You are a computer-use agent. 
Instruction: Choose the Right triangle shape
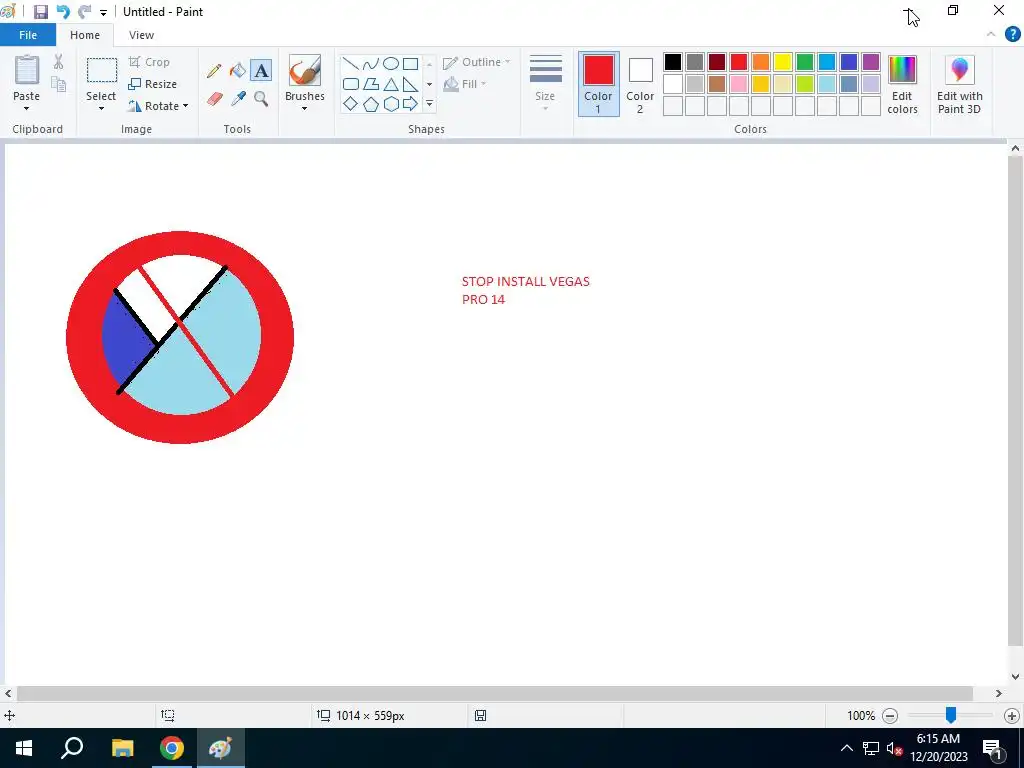pos(410,84)
